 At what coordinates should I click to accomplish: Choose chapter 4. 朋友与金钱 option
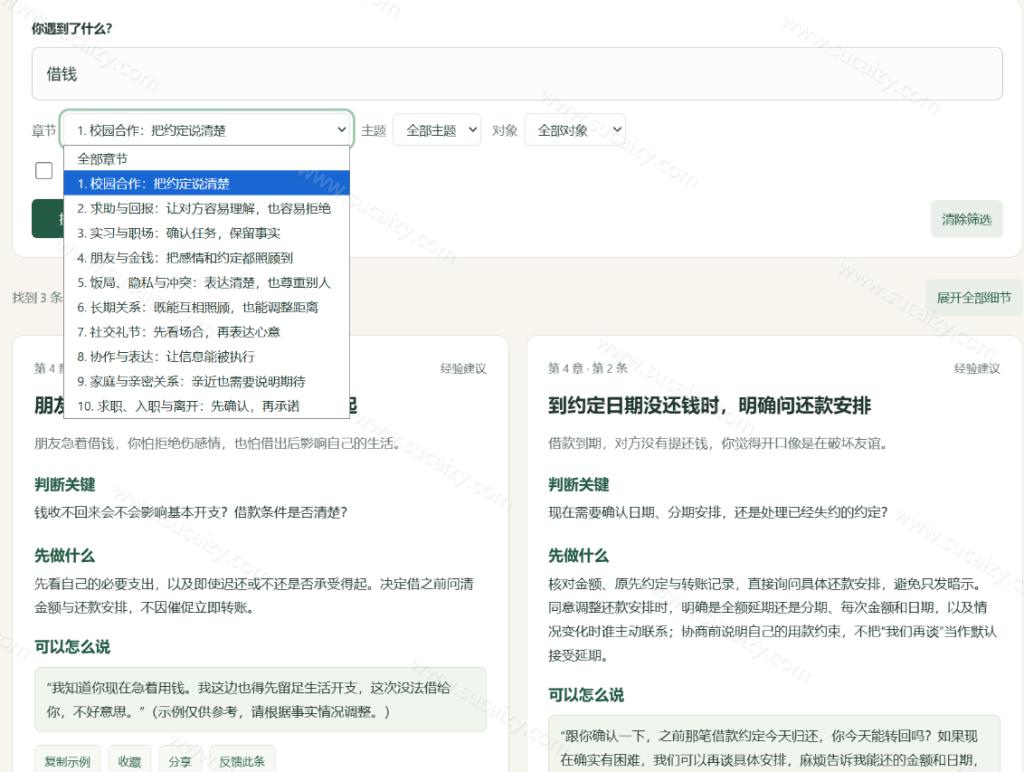[x=206, y=258]
